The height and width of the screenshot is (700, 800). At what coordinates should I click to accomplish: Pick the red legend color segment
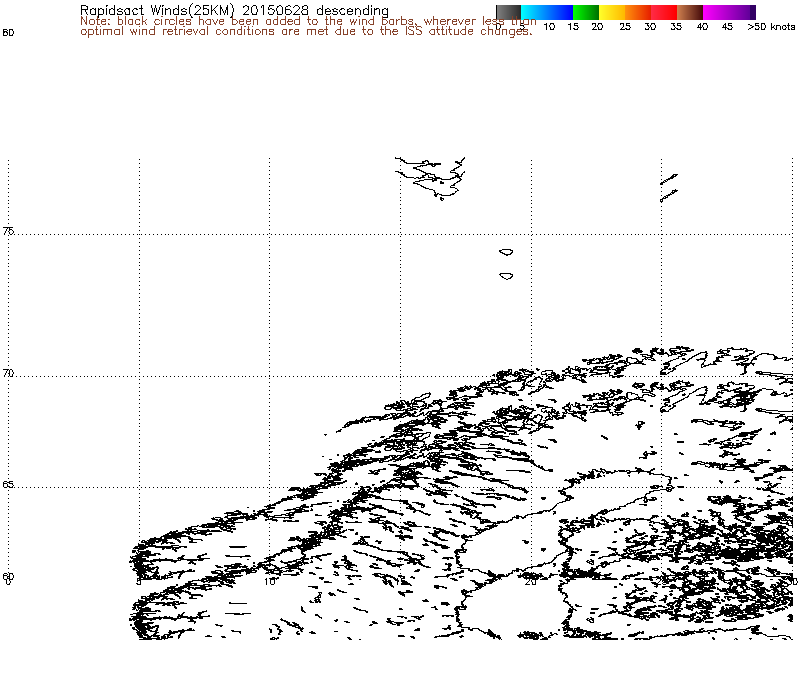point(664,12)
